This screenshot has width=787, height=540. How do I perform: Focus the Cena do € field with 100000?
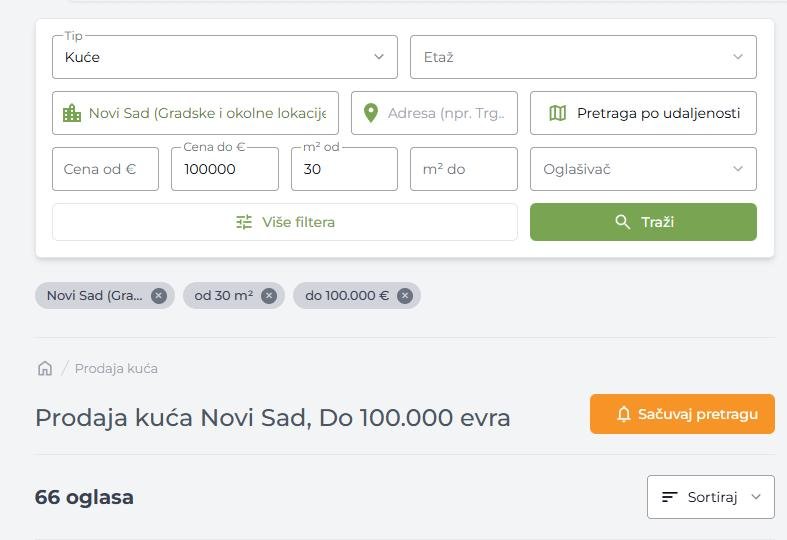pos(224,169)
